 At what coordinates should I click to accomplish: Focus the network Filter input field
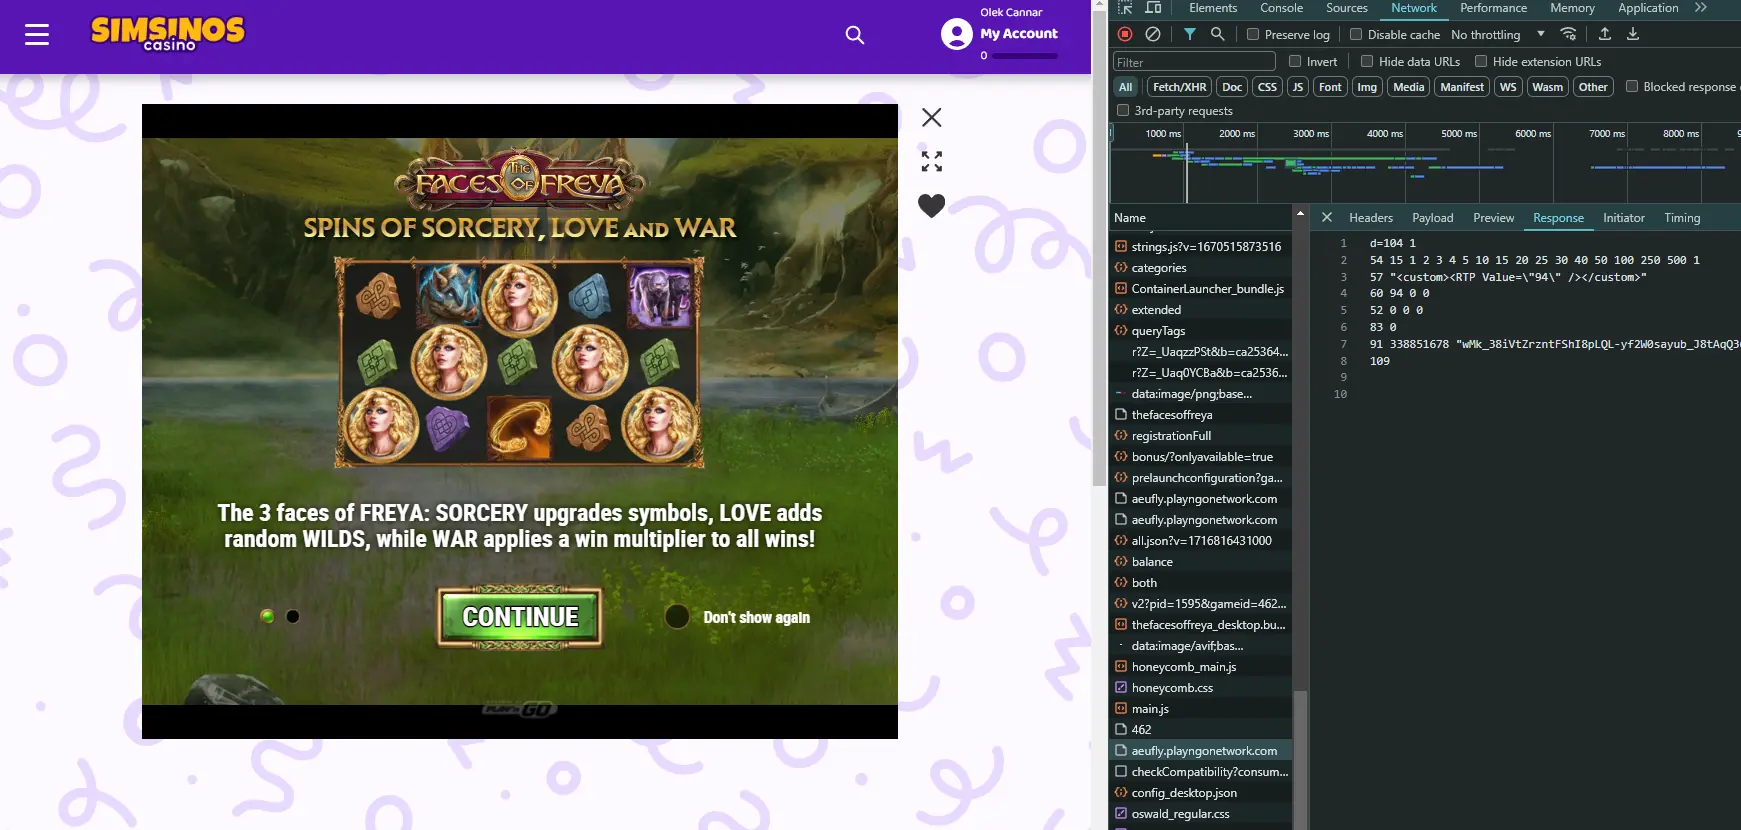pos(1194,62)
